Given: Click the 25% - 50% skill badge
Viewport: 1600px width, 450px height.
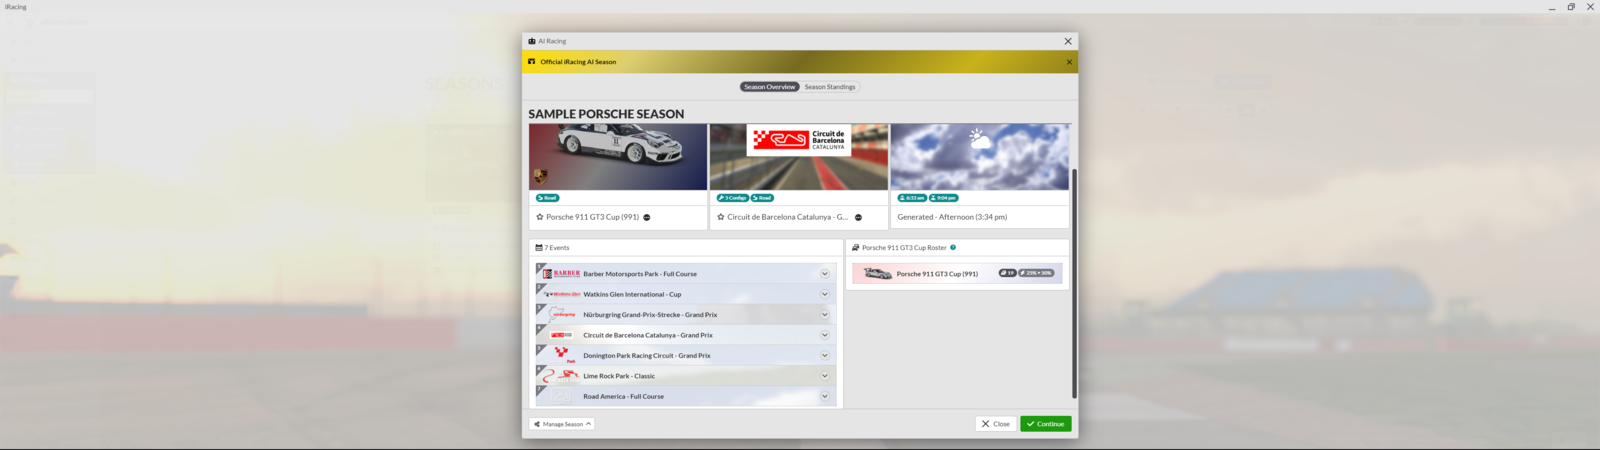Looking at the screenshot, I should coord(1036,273).
